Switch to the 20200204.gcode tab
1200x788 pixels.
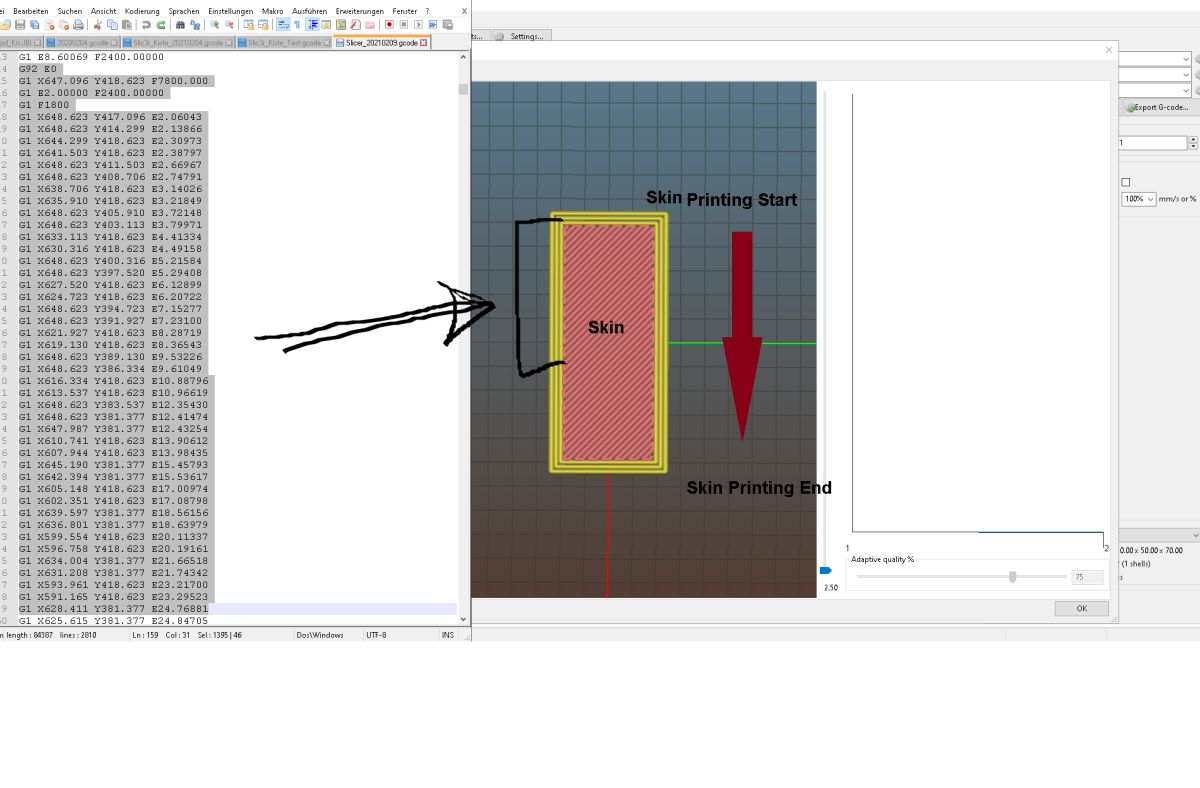[80, 42]
